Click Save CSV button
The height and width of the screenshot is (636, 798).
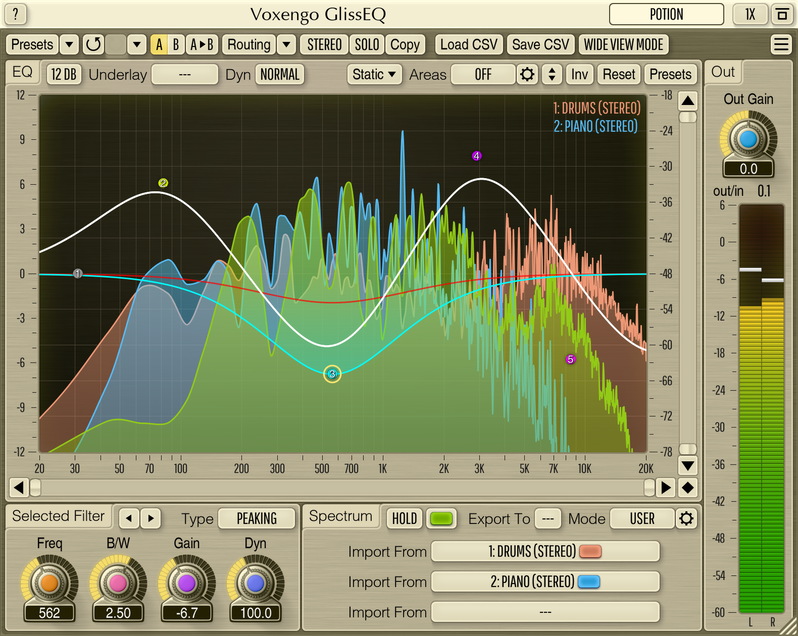pyautogui.click(x=540, y=45)
